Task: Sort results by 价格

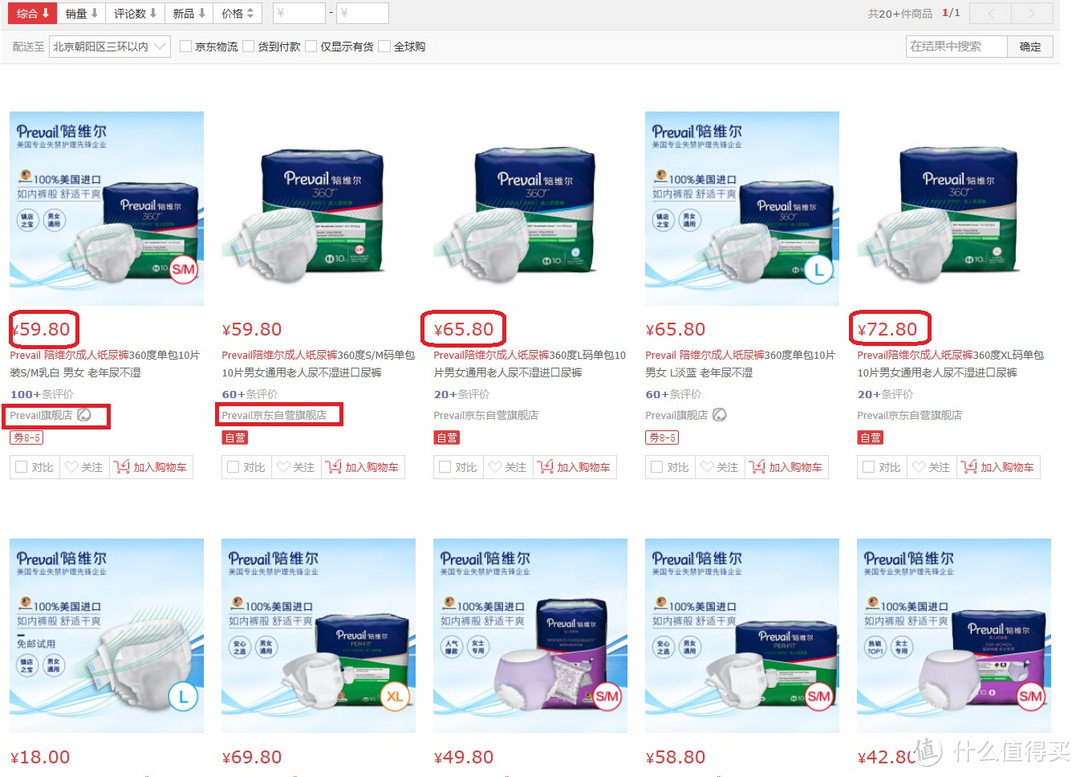Action: [x=237, y=13]
